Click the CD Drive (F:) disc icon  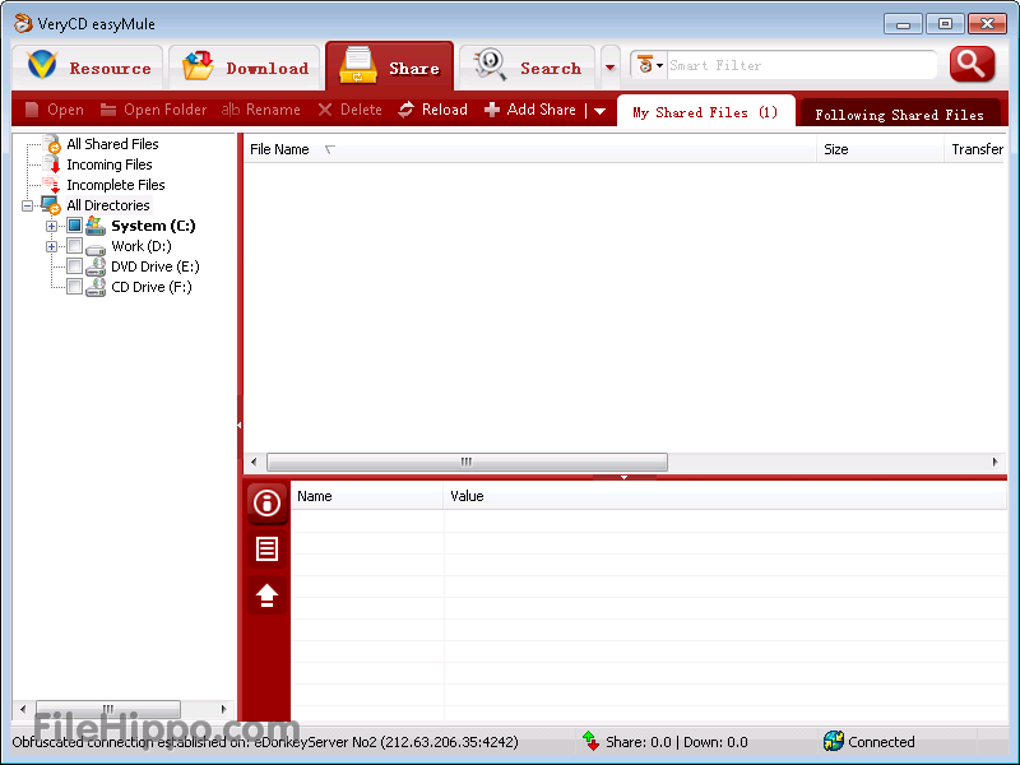click(x=96, y=287)
